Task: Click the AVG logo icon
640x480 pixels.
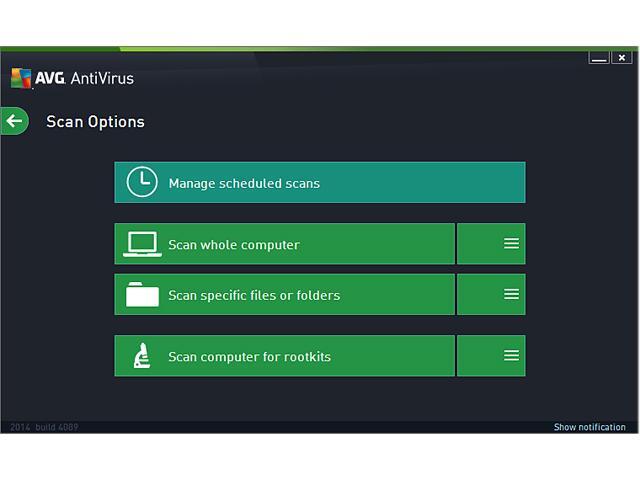Action: pos(21,78)
